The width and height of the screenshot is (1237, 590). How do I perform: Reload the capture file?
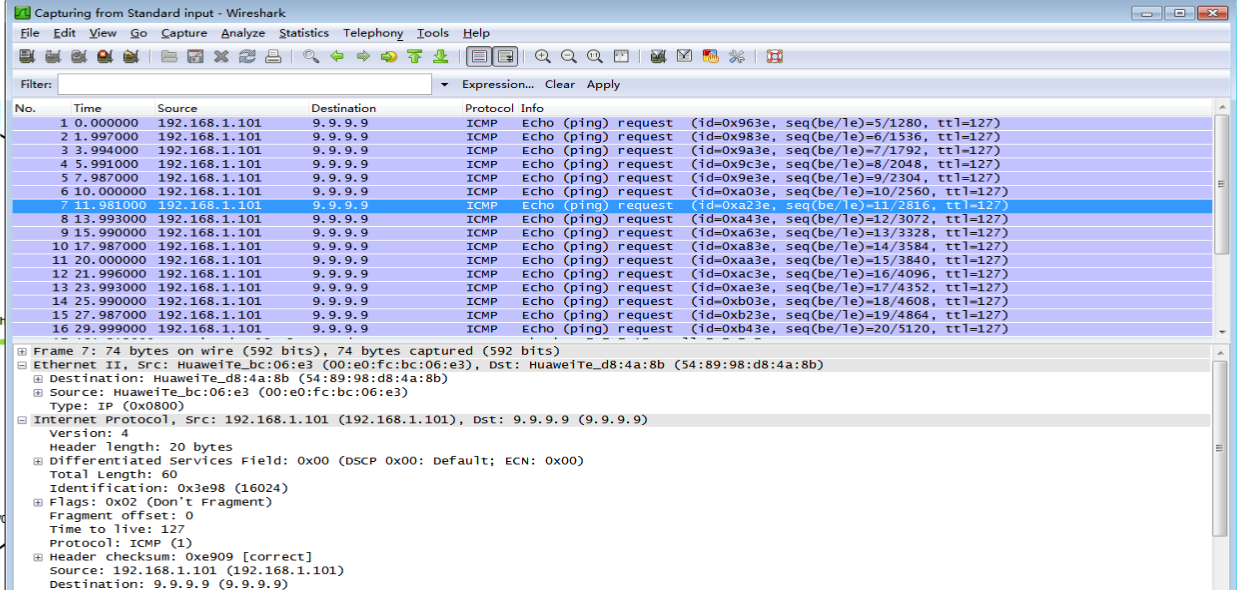pyautogui.click(x=247, y=57)
